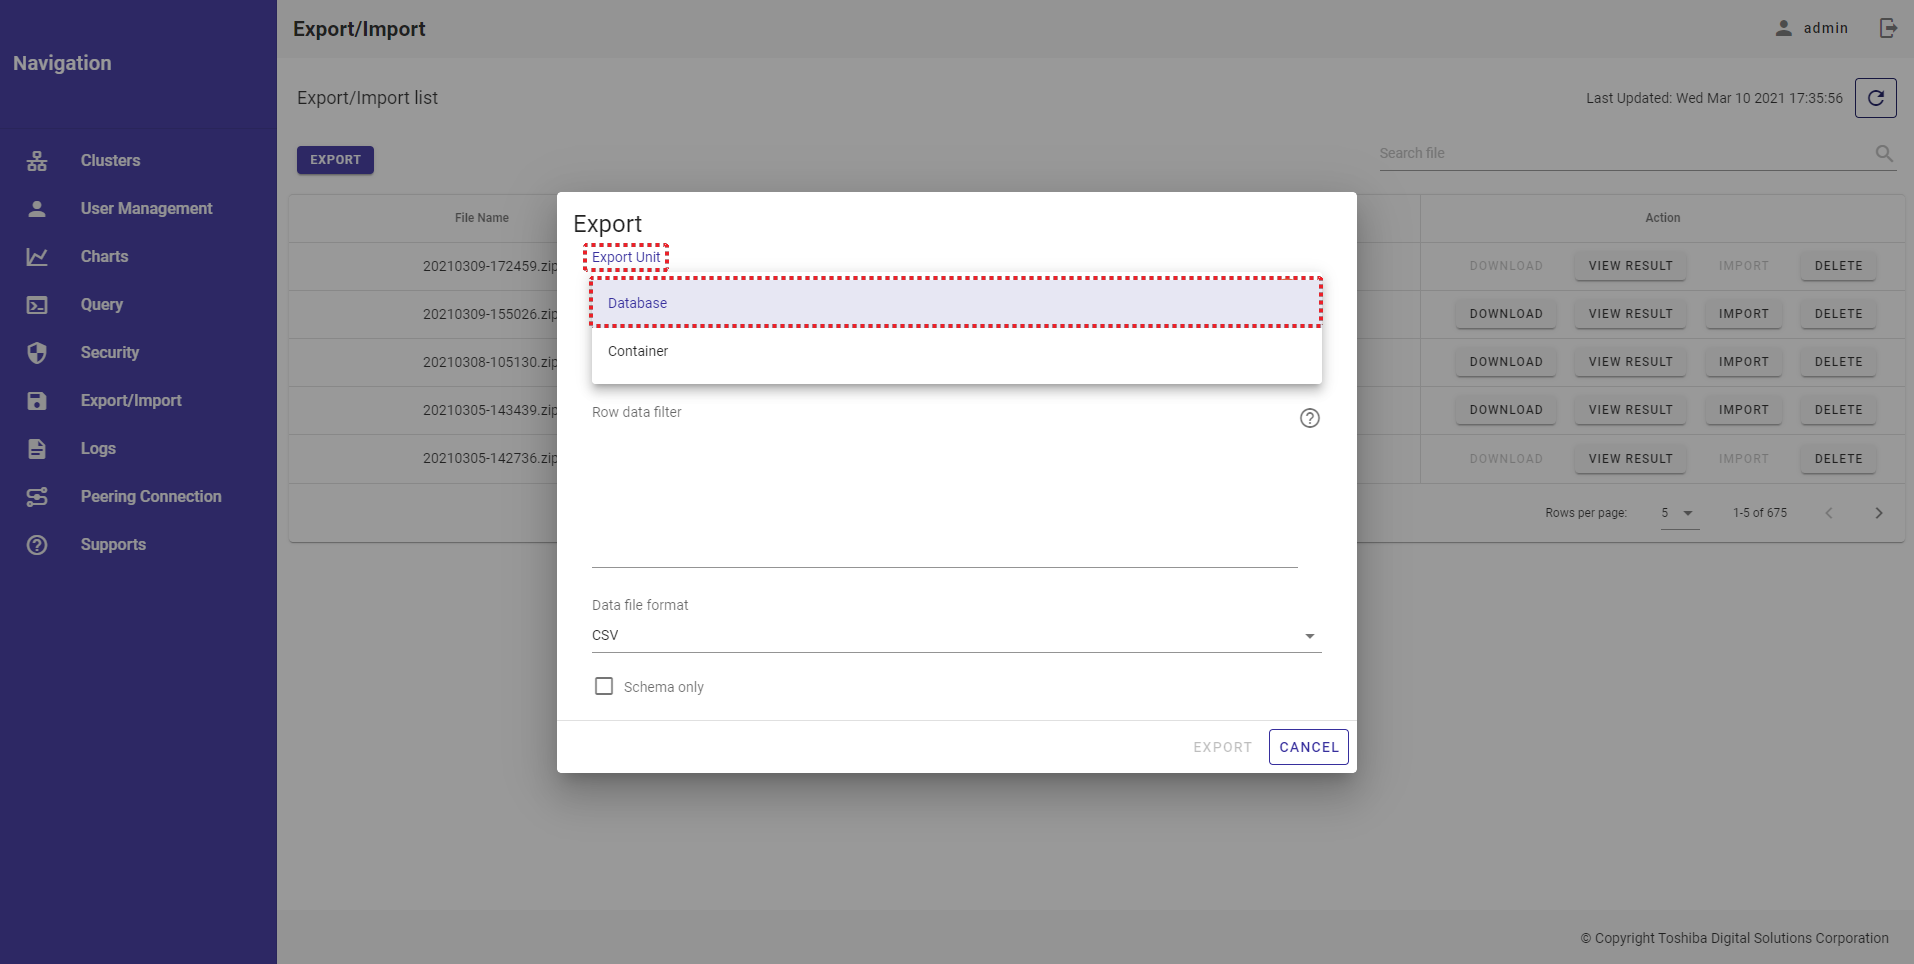Viewport: 1914px width, 964px height.
Task: Click the Export/Import save icon
Action: point(37,401)
